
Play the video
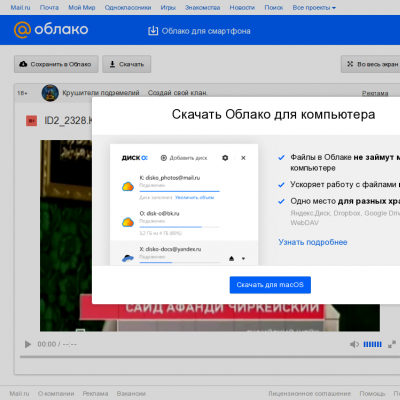pyautogui.click(x=28, y=344)
